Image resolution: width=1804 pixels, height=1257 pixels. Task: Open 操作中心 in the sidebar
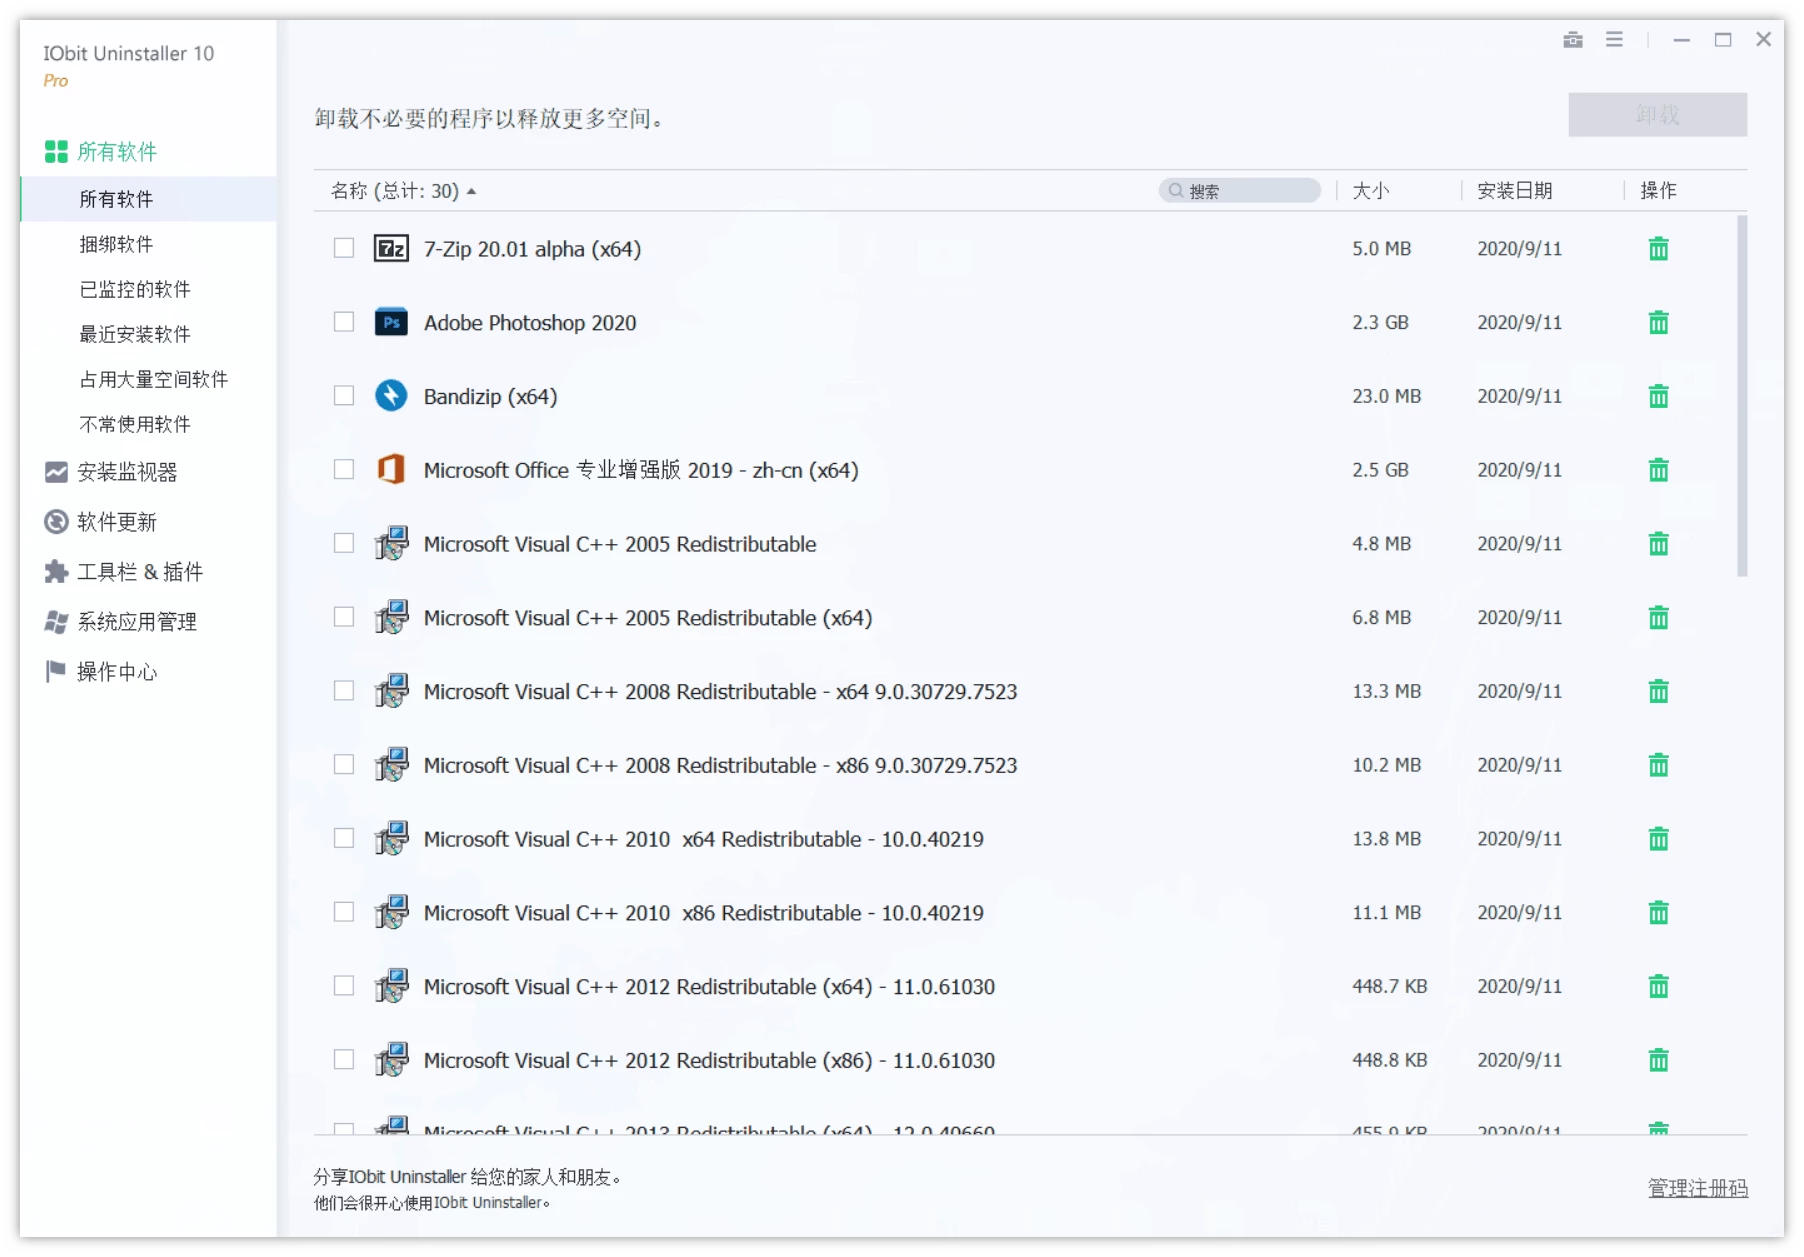117,671
